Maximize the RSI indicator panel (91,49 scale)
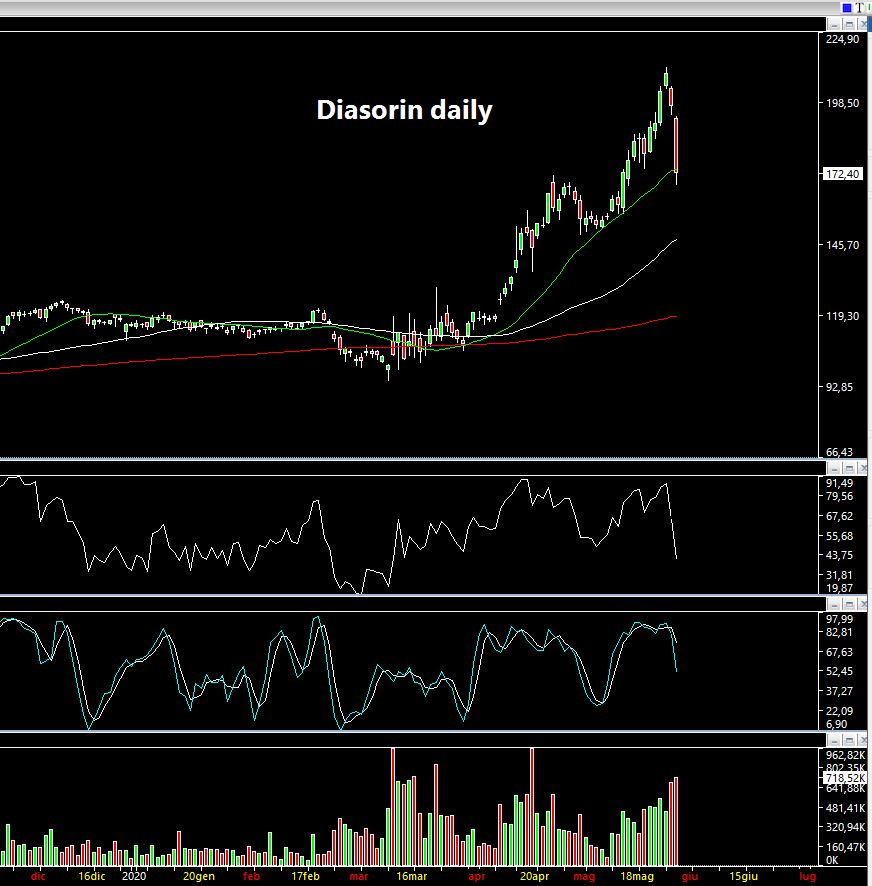 (849, 468)
